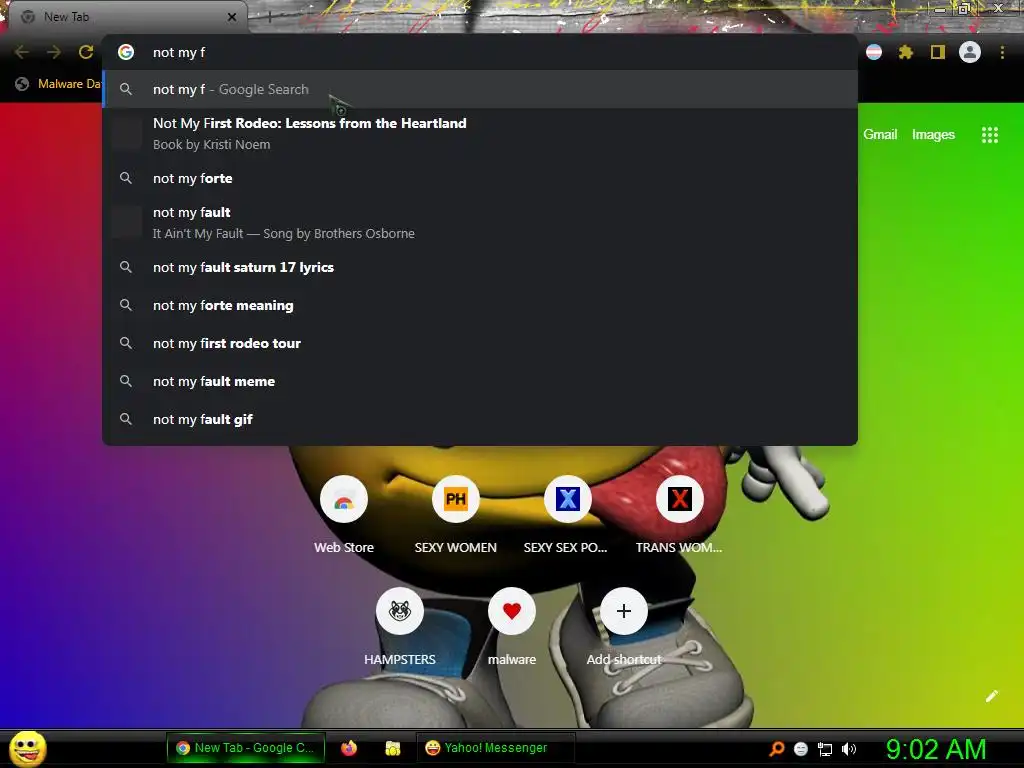Toggle the side panel icon
This screenshot has width=1024, height=768.
938,52
